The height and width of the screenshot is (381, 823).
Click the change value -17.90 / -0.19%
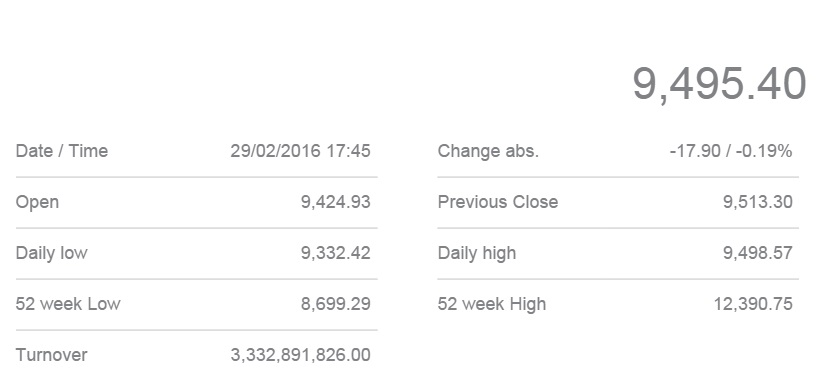(731, 151)
